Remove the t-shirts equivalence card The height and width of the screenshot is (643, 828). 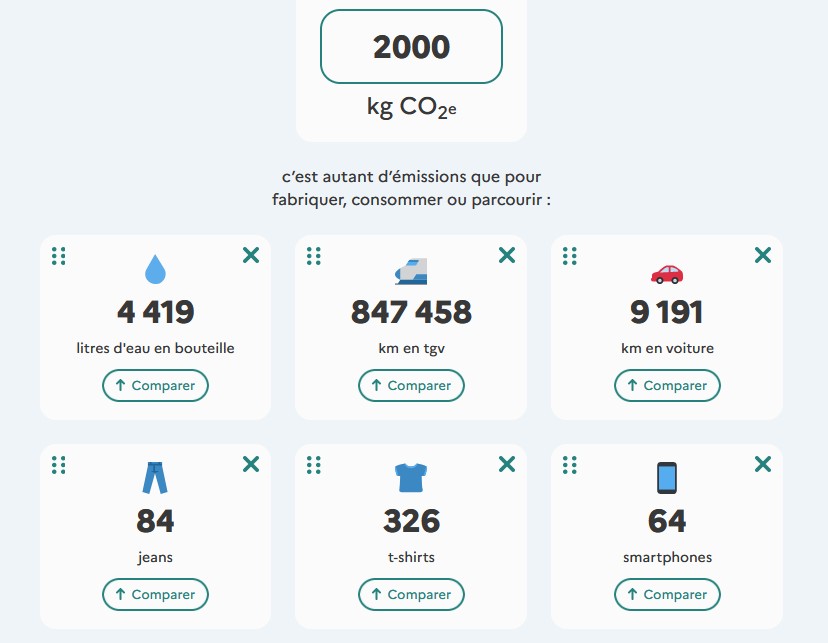[x=507, y=464]
